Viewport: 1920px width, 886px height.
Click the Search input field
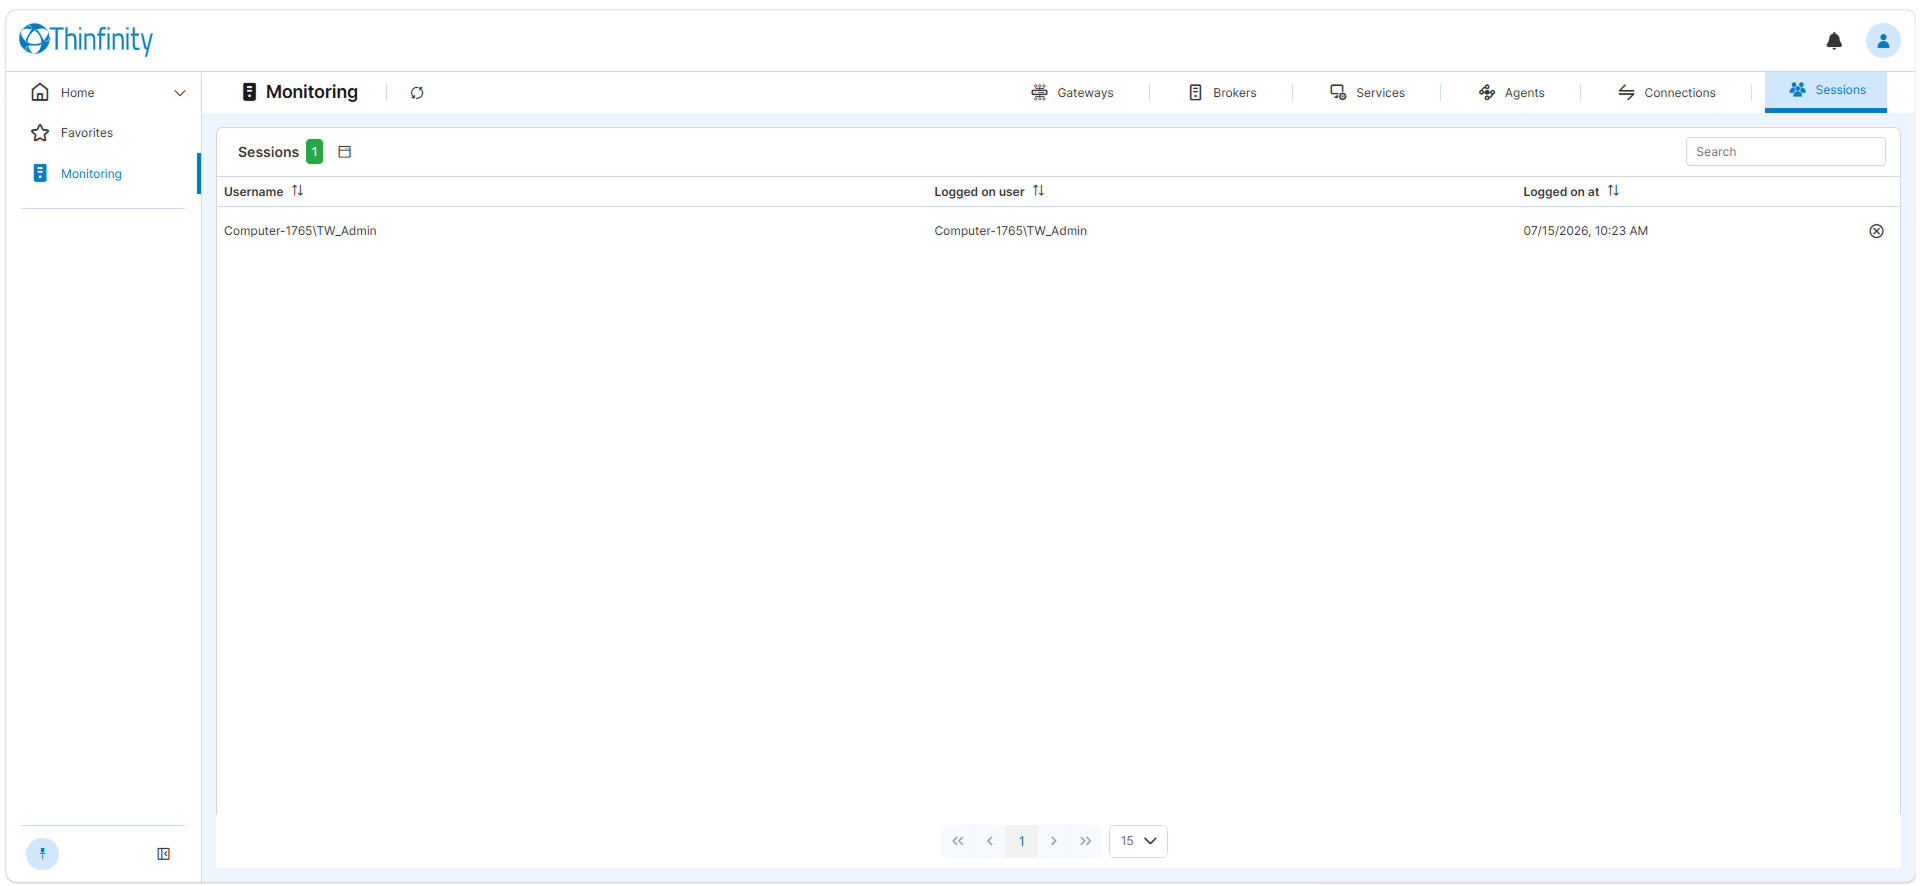1785,152
